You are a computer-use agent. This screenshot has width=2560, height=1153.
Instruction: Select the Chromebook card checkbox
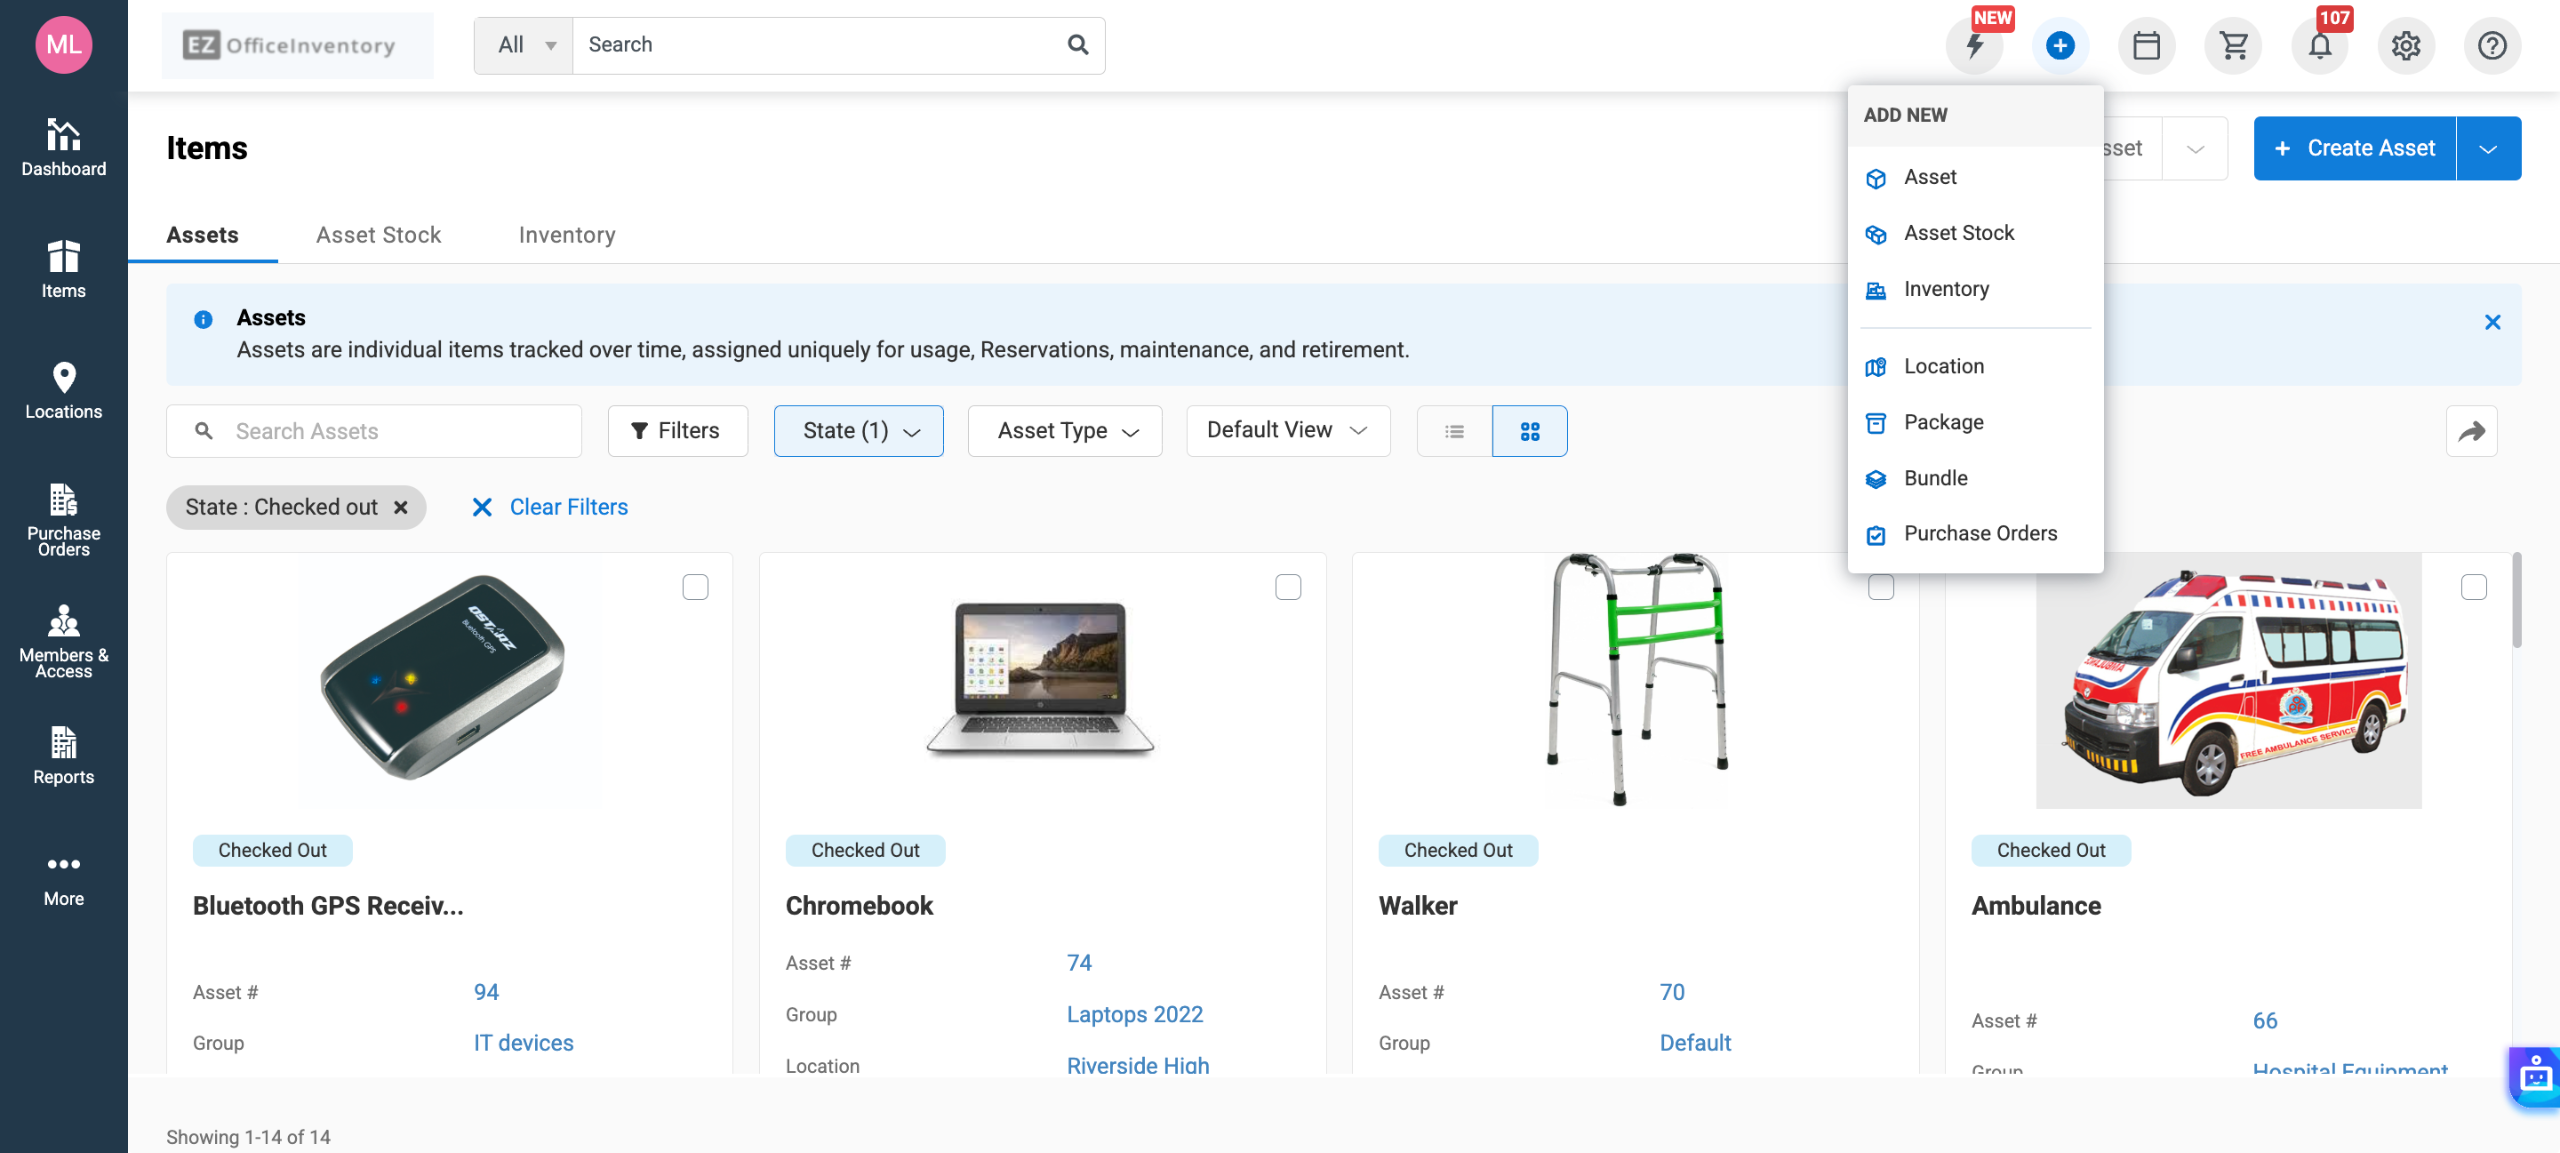1288,587
